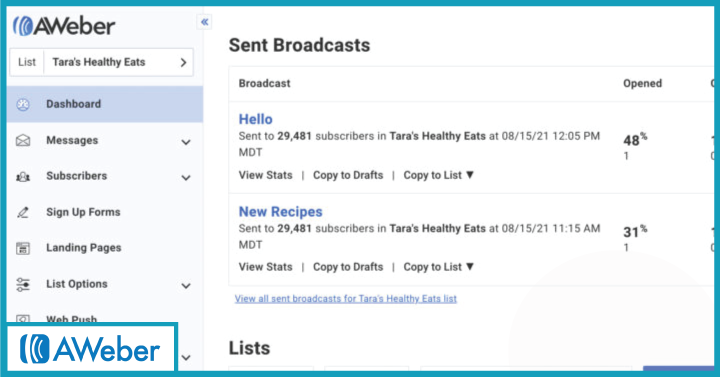720x377 pixels.
Task: Expand the List Options submenu chevron
Action: 186,286
